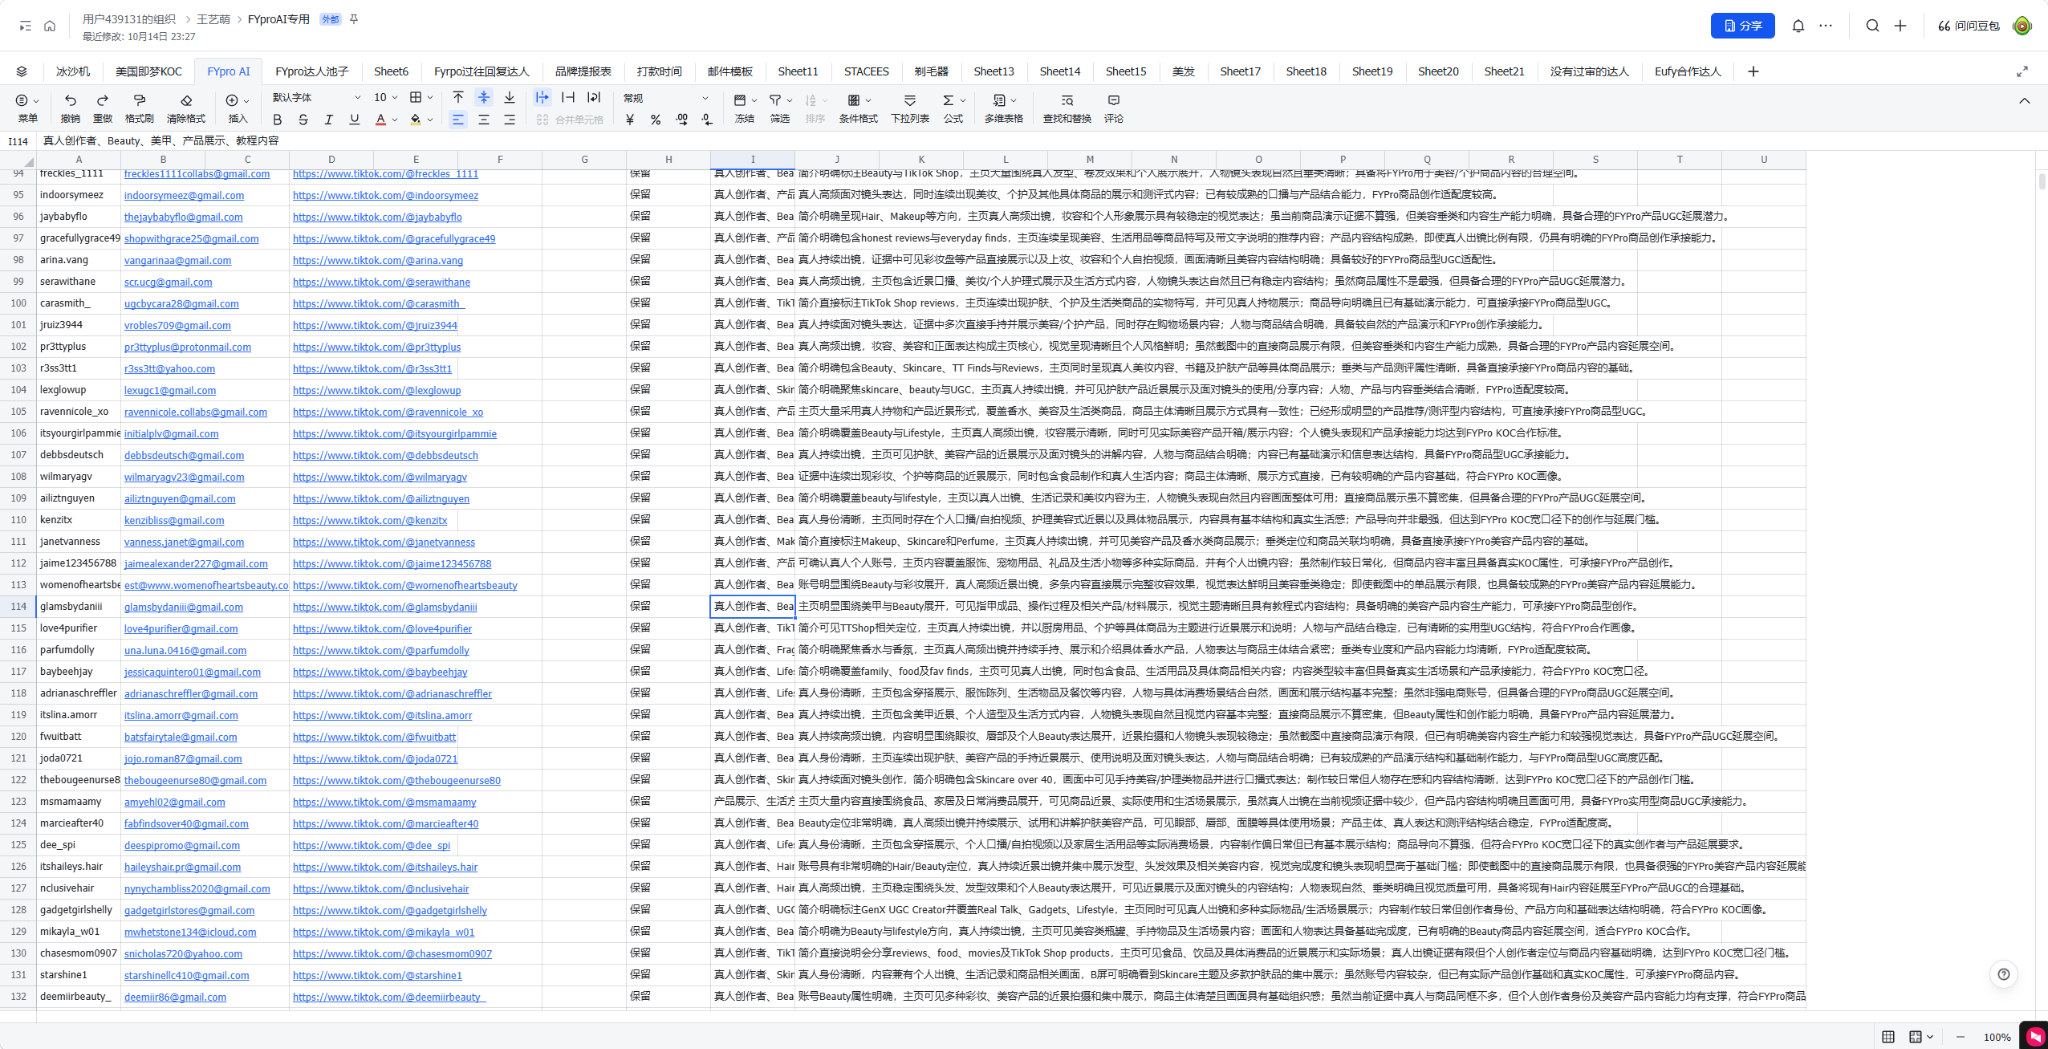Click the 问问豆包 assistant button

1969,26
